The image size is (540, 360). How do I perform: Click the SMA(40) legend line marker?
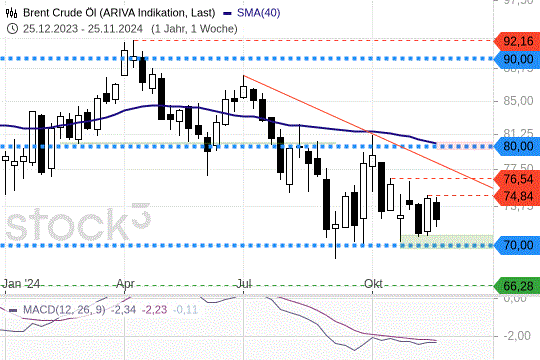click(227, 14)
